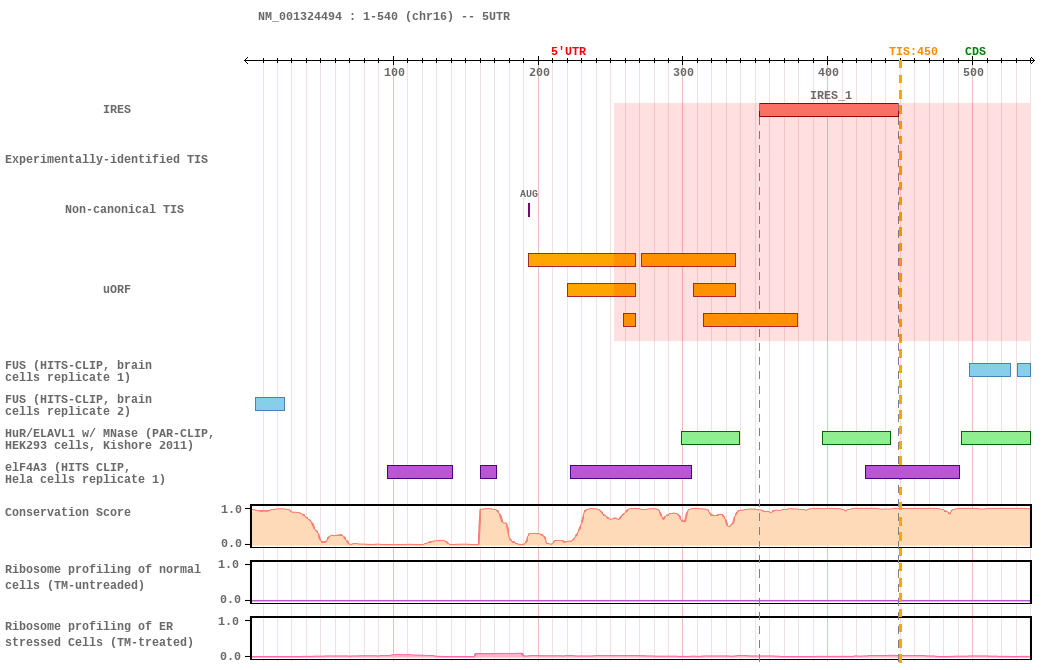Click the conservation score plot area
This screenshot has width=1050, height=670.
[641, 526]
